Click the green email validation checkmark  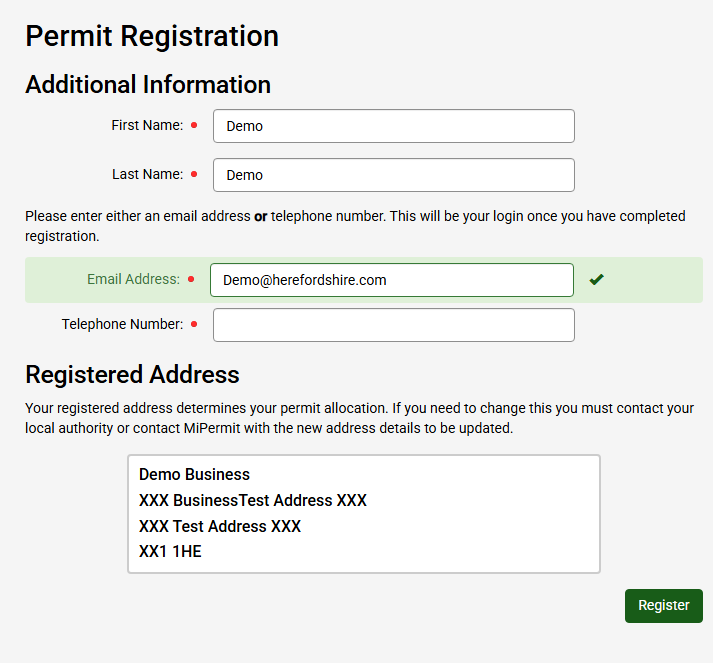597,280
